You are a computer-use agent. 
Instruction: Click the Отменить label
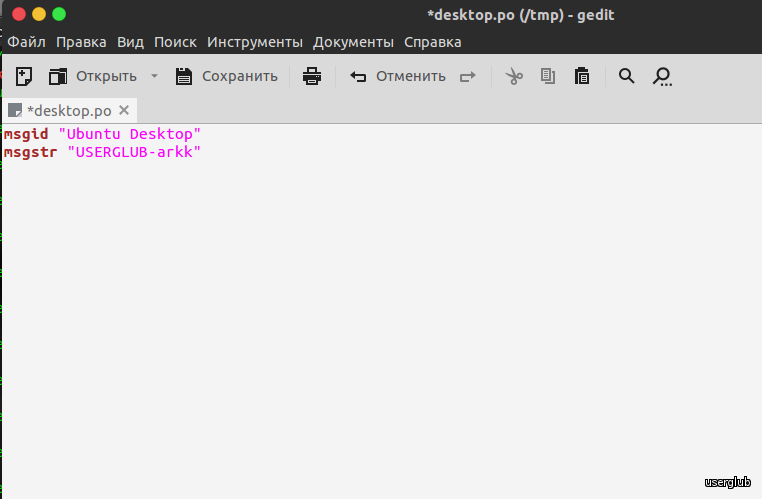tap(411, 76)
